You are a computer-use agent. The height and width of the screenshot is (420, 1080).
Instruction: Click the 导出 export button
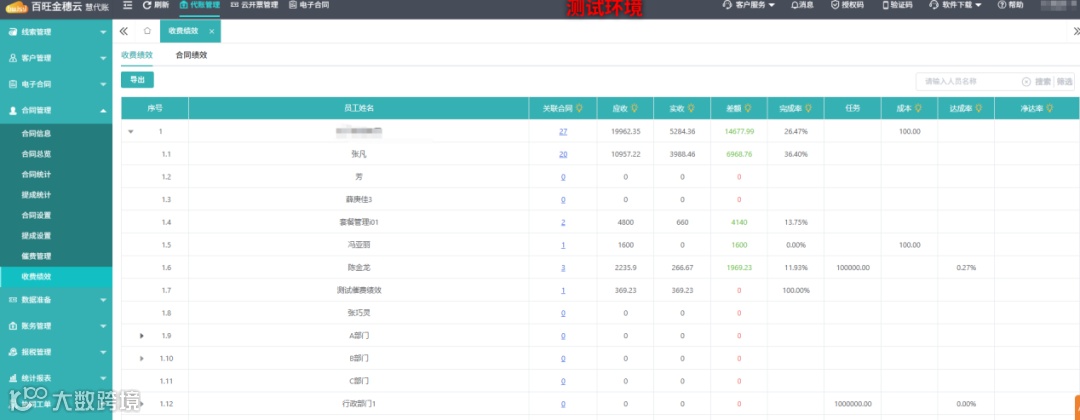pos(137,80)
